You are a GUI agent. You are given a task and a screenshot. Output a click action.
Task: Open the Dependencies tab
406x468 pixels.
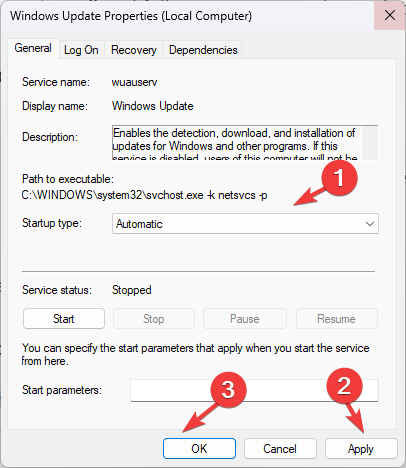click(x=203, y=50)
